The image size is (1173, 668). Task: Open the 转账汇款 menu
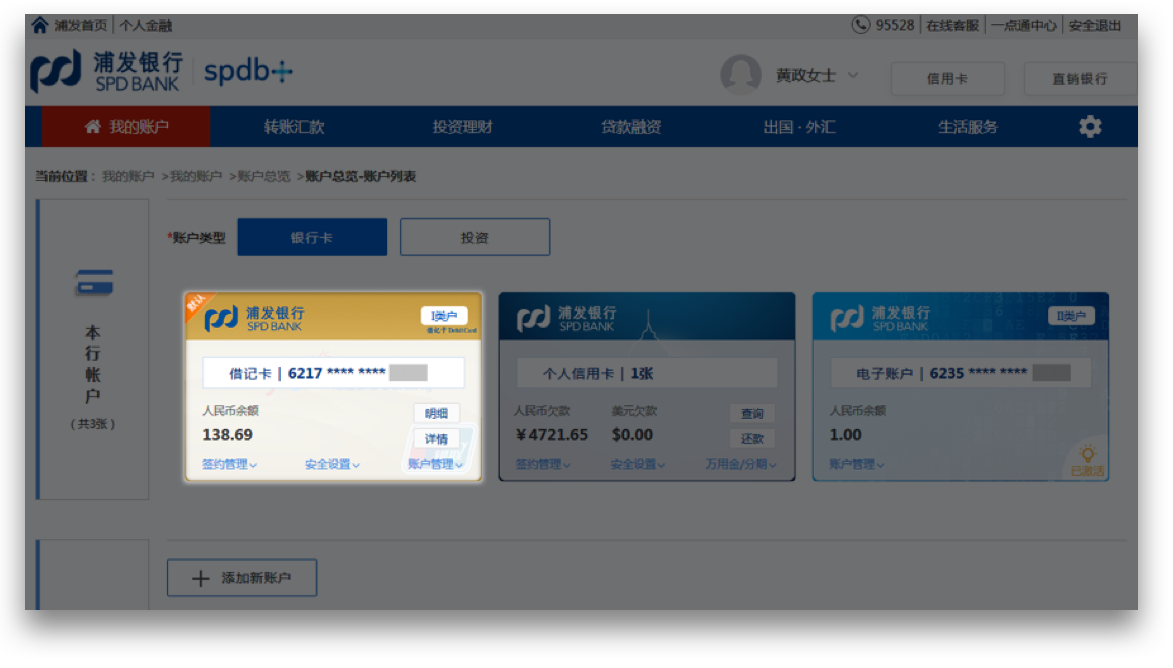pyautogui.click(x=294, y=127)
